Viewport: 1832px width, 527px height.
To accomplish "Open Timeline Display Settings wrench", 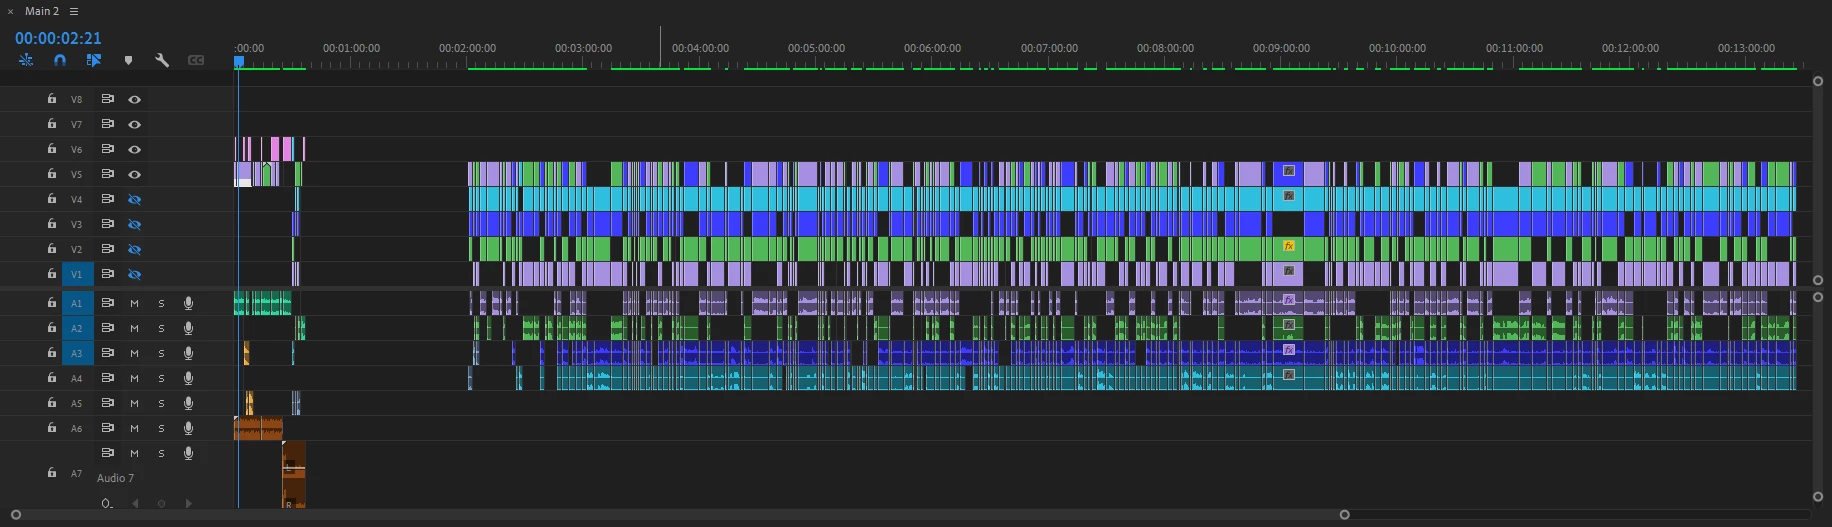I will pyautogui.click(x=162, y=60).
